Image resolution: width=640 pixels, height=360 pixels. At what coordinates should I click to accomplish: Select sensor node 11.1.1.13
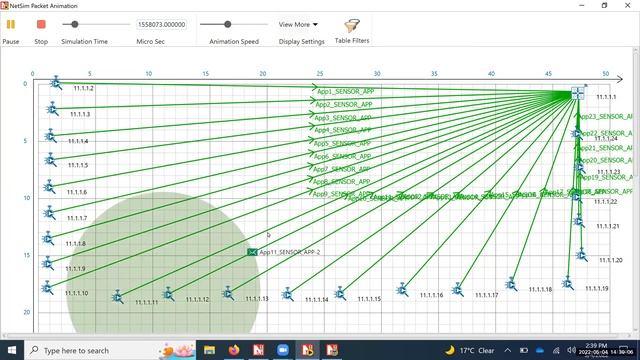tap(228, 293)
